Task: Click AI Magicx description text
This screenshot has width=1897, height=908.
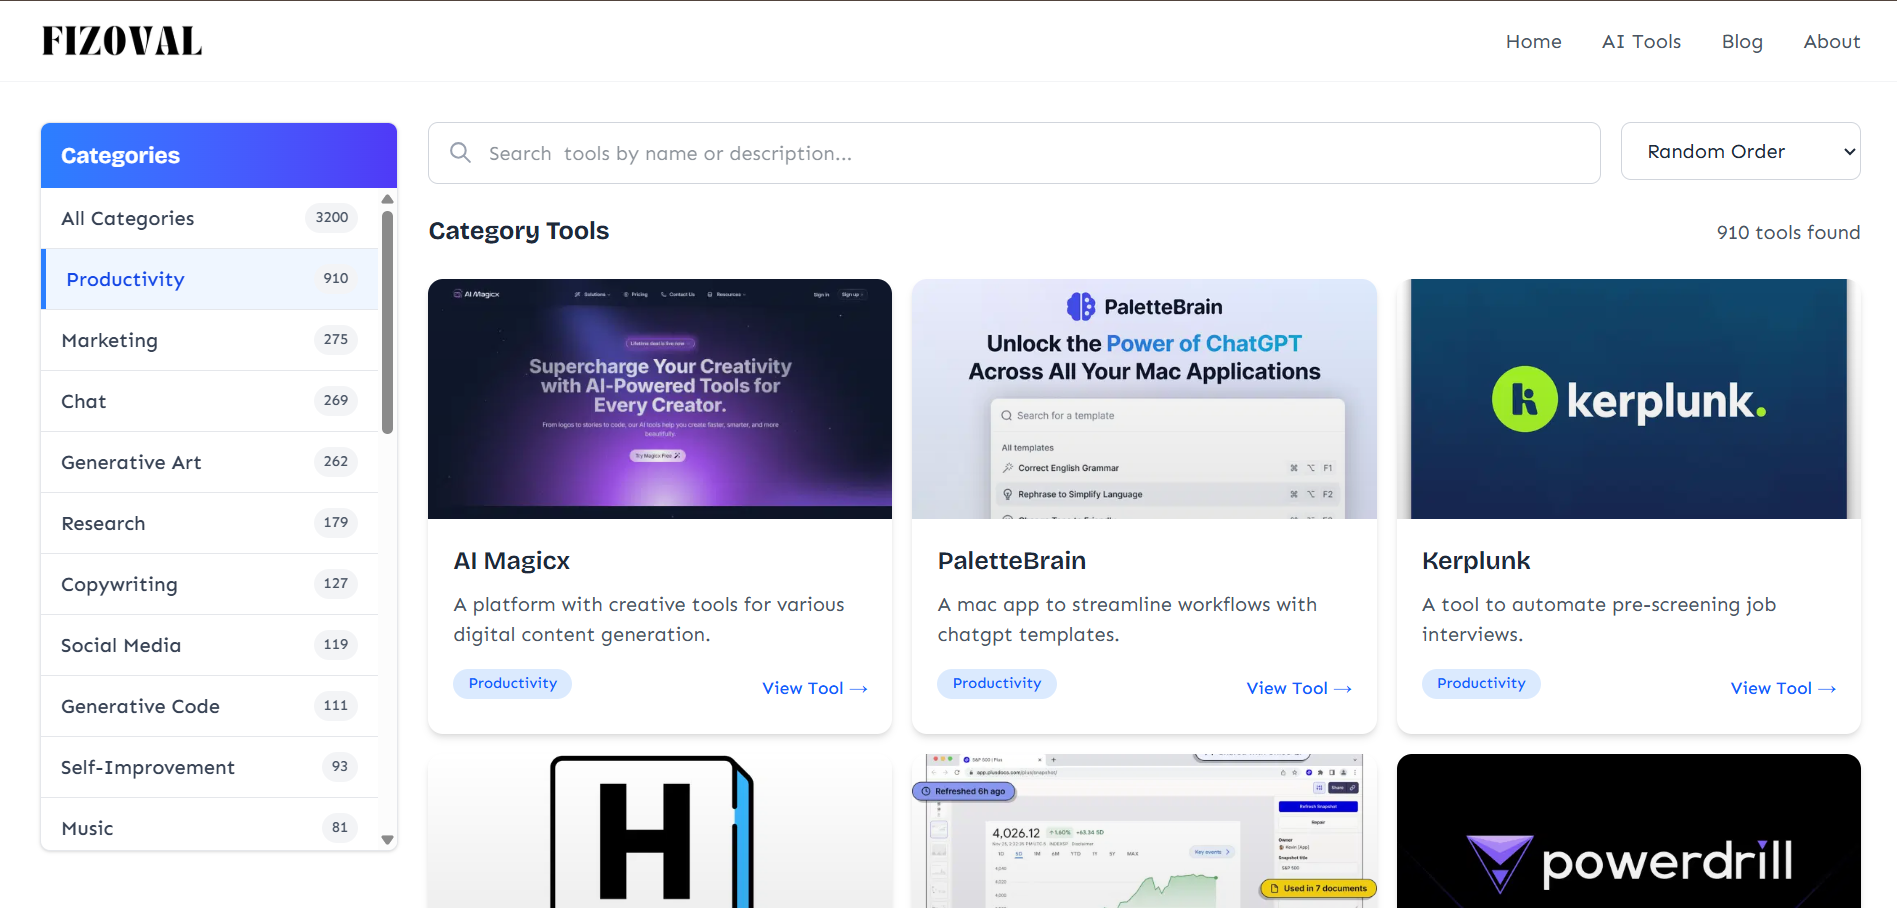Action: click(649, 619)
